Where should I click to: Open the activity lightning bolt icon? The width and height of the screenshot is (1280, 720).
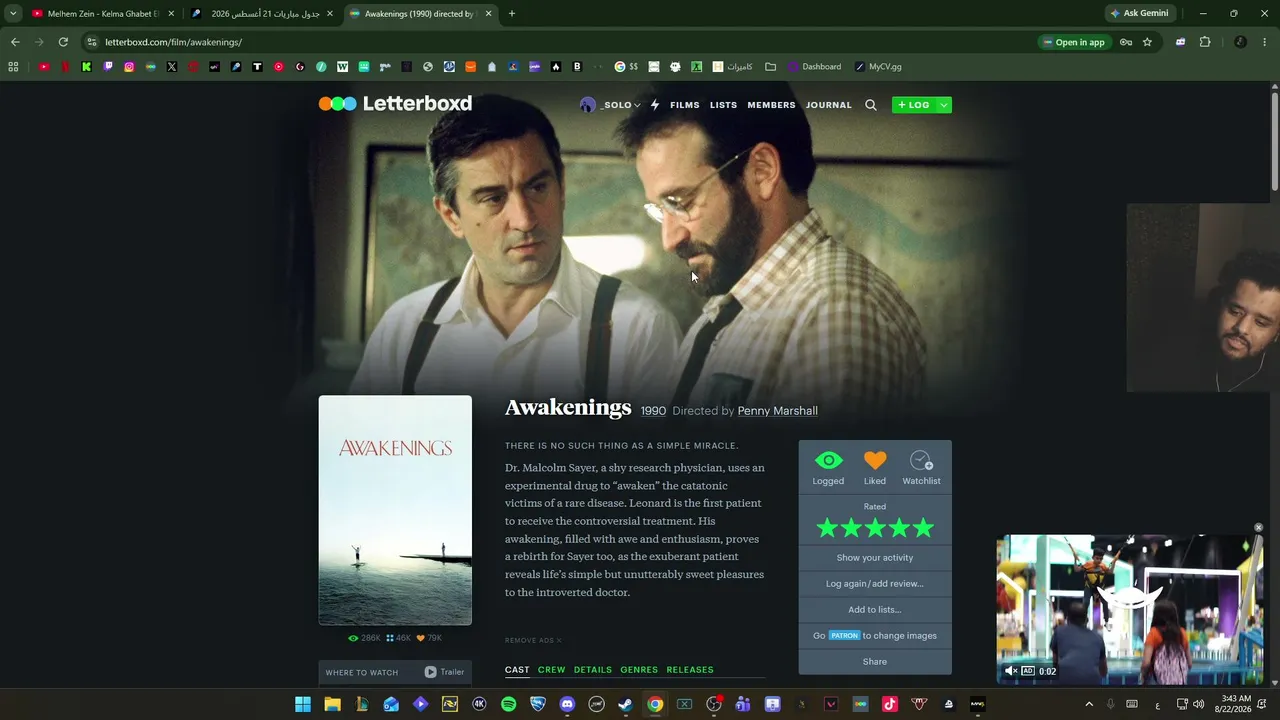point(655,105)
